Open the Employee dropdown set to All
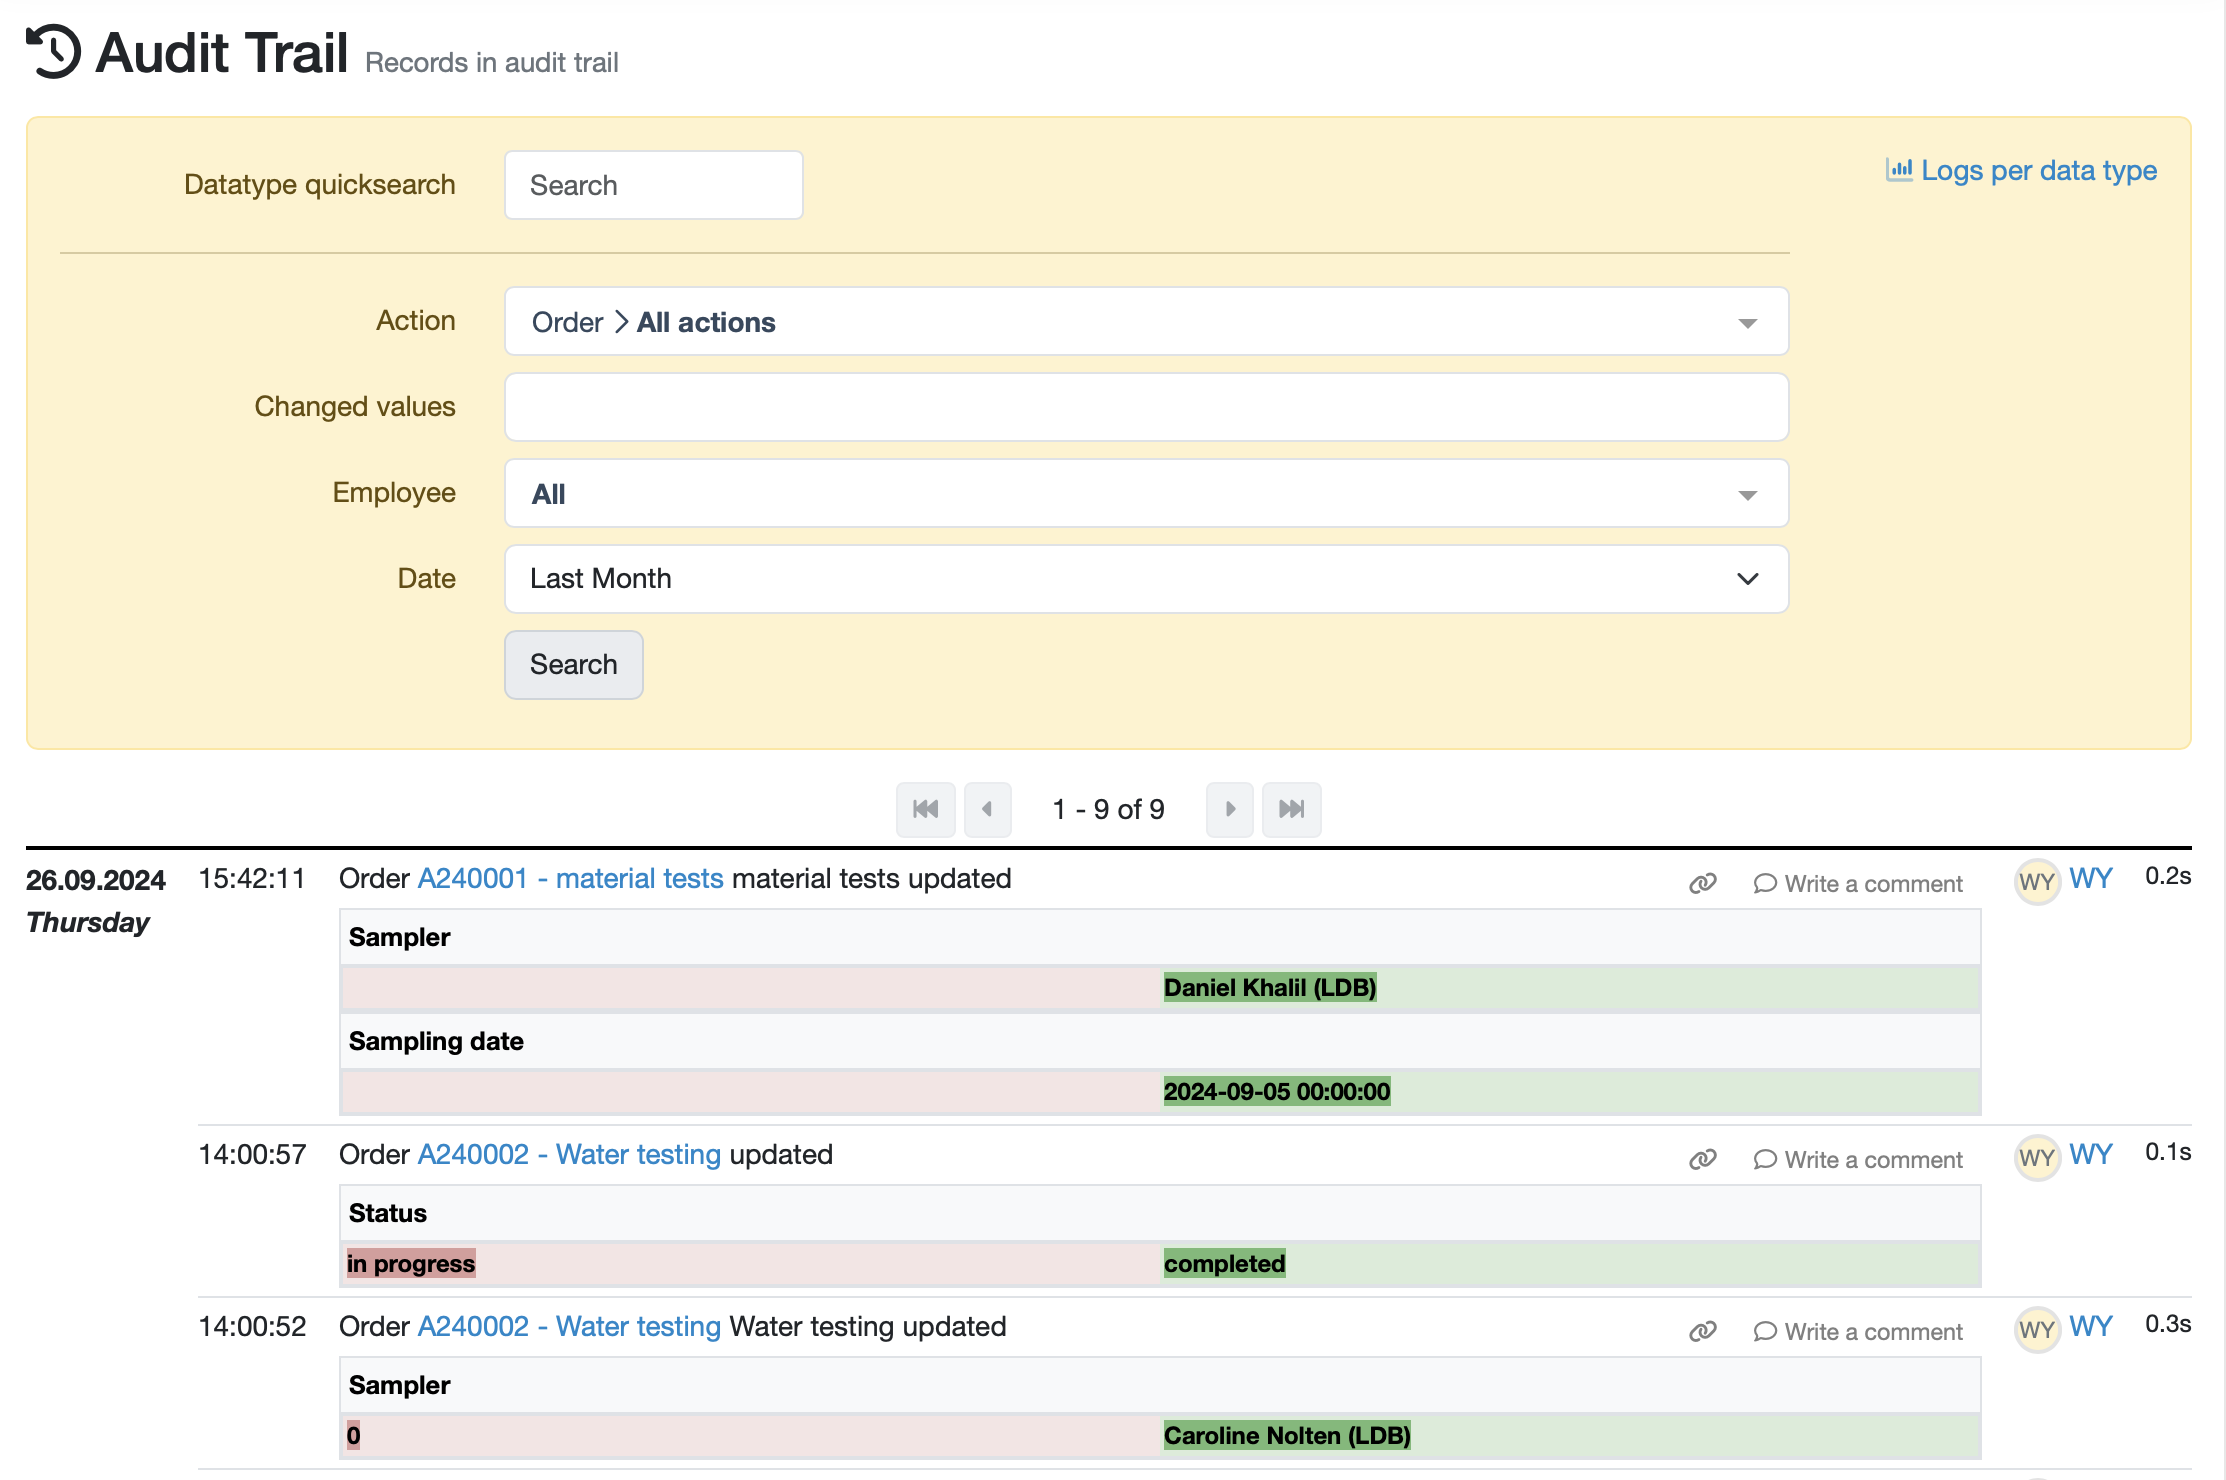This screenshot has height=1480, width=2226. click(1146, 493)
